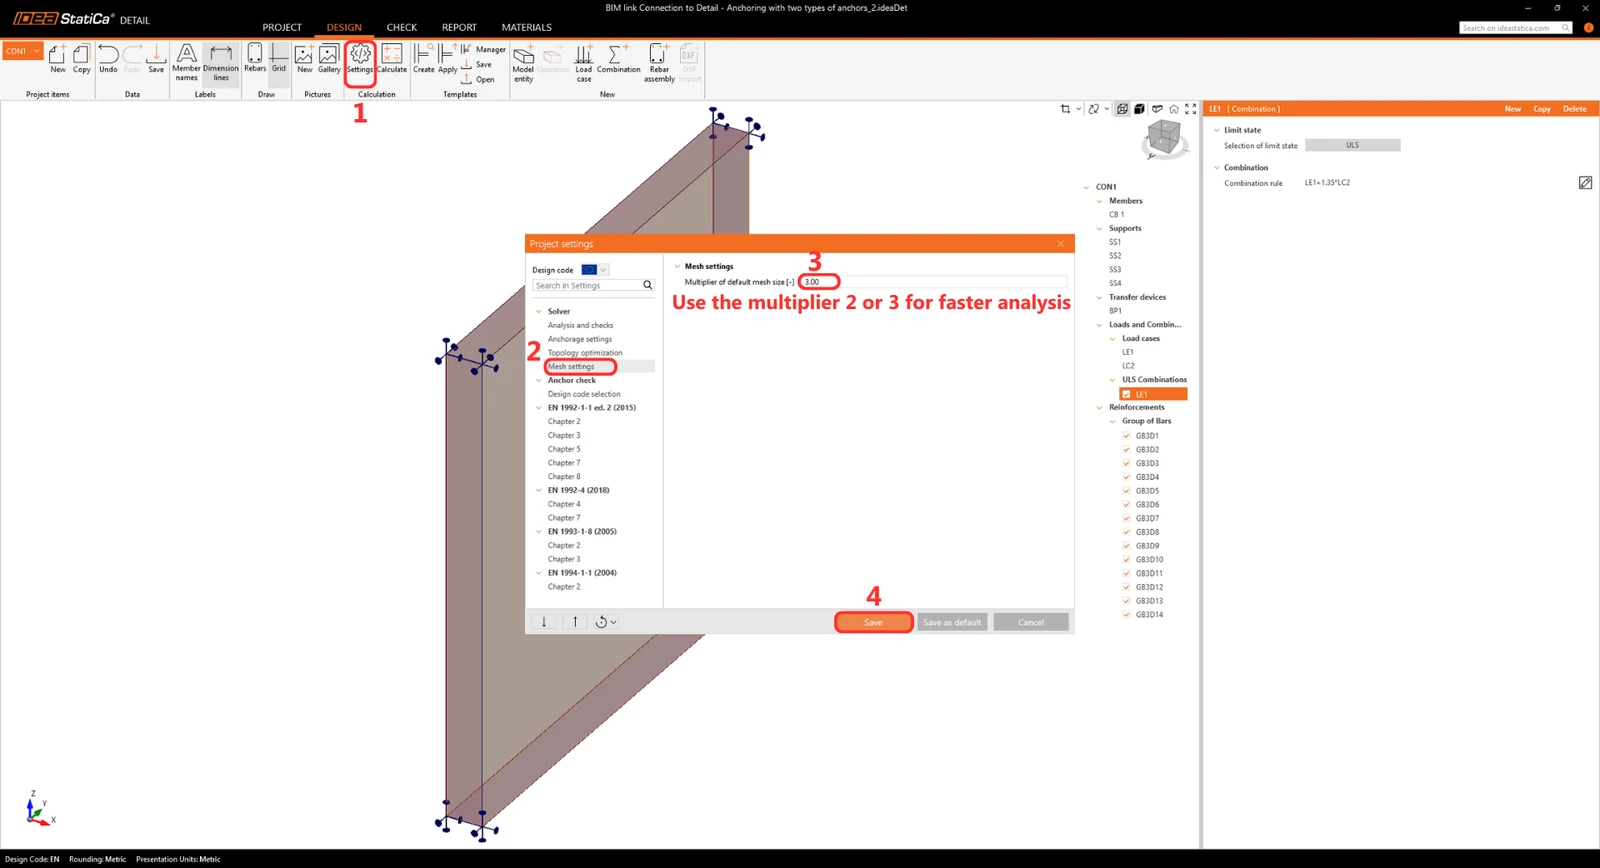Open the MATERIALS tab

click(x=527, y=27)
